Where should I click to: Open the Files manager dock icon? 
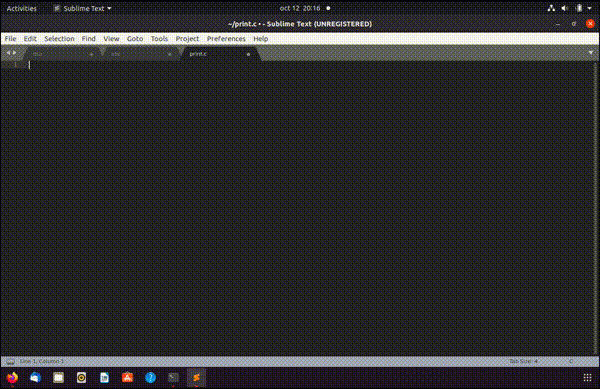pyautogui.click(x=59, y=378)
